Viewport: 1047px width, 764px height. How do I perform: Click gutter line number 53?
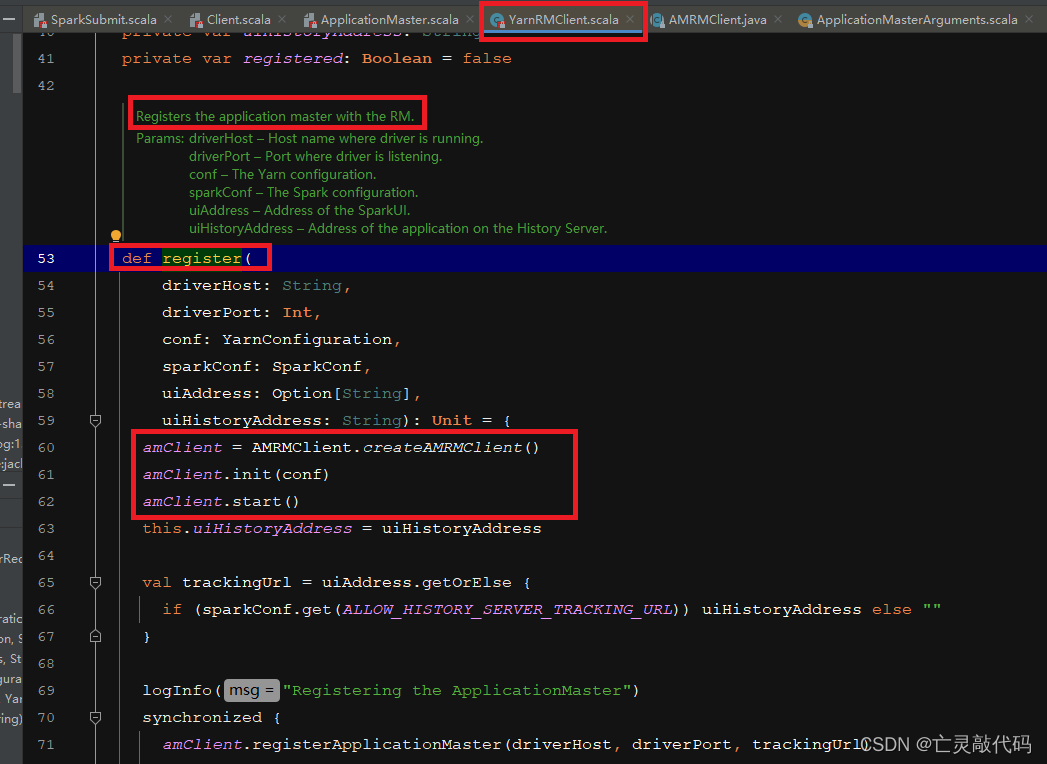click(x=46, y=258)
